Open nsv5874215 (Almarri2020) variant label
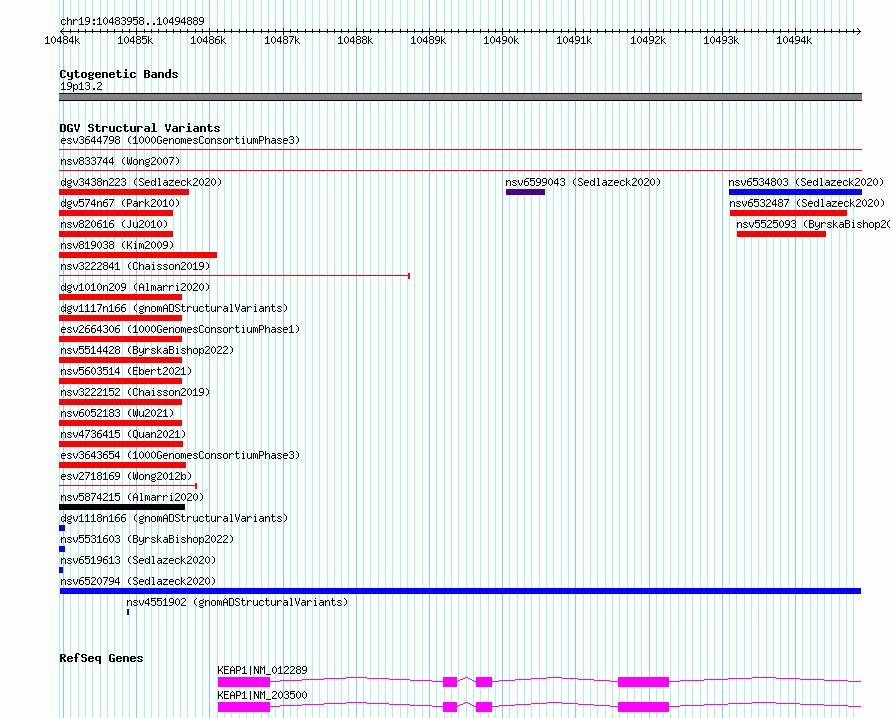This screenshot has width=890, height=718. click(132, 497)
